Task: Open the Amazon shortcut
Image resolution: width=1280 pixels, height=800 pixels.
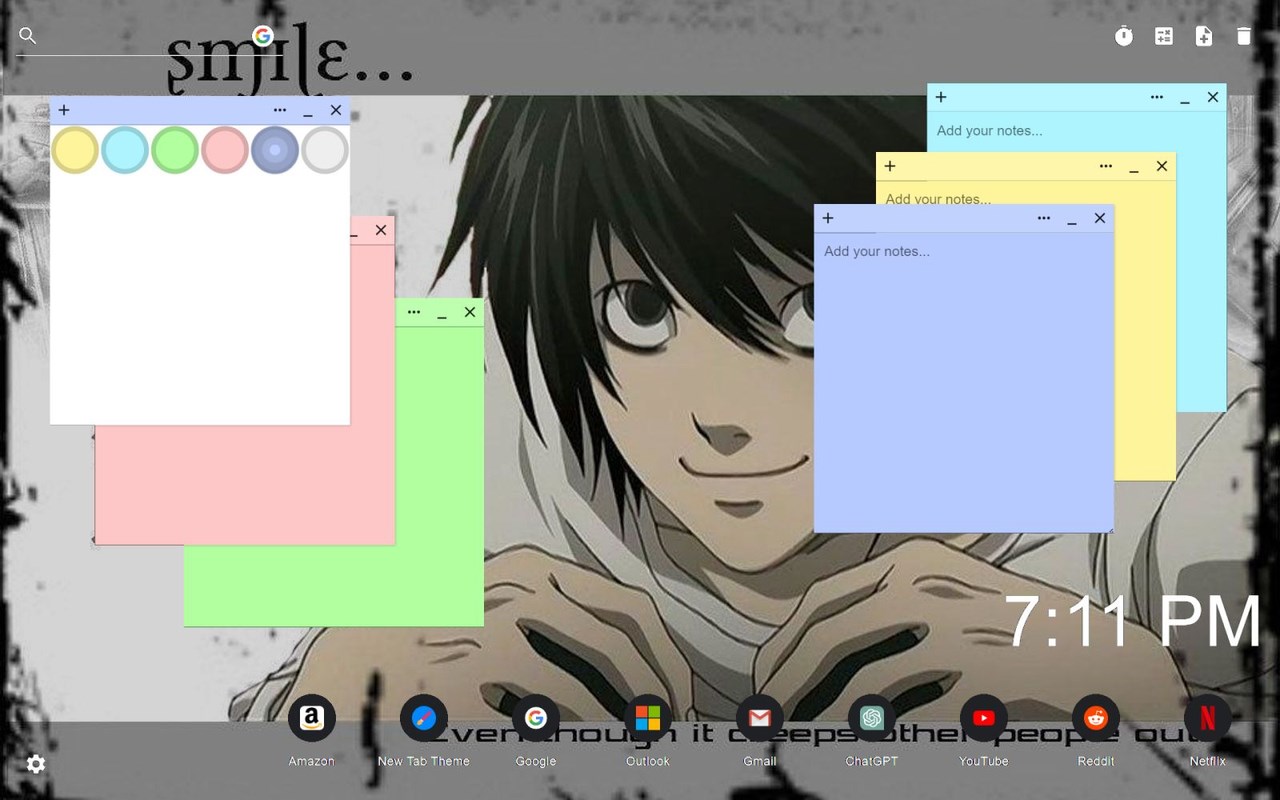Action: pyautogui.click(x=312, y=718)
